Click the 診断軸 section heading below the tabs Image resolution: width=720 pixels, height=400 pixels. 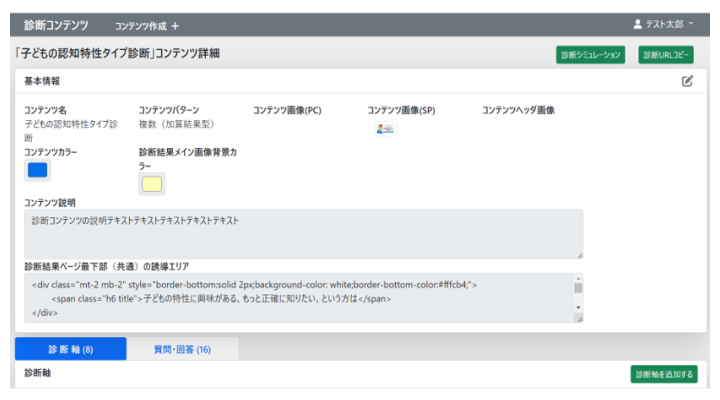37,373
